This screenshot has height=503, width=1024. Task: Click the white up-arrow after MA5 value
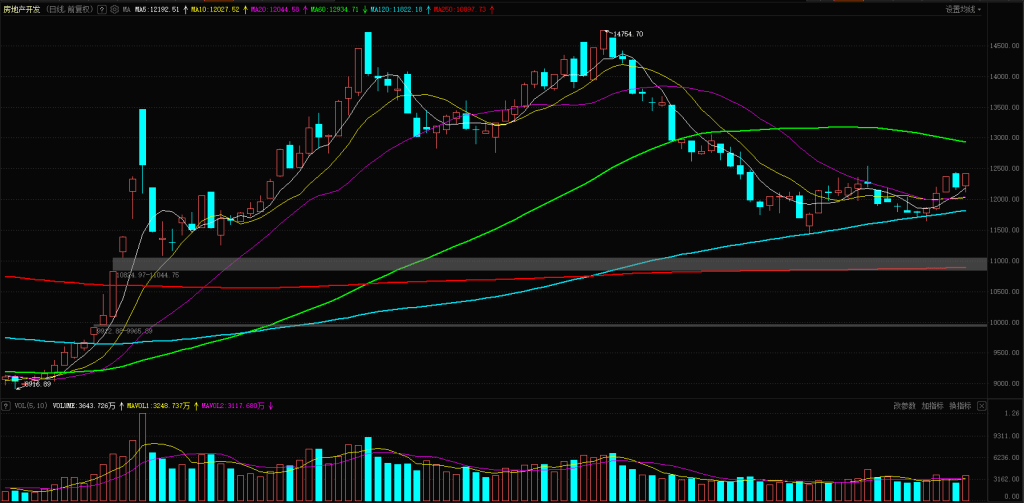click(x=187, y=9)
